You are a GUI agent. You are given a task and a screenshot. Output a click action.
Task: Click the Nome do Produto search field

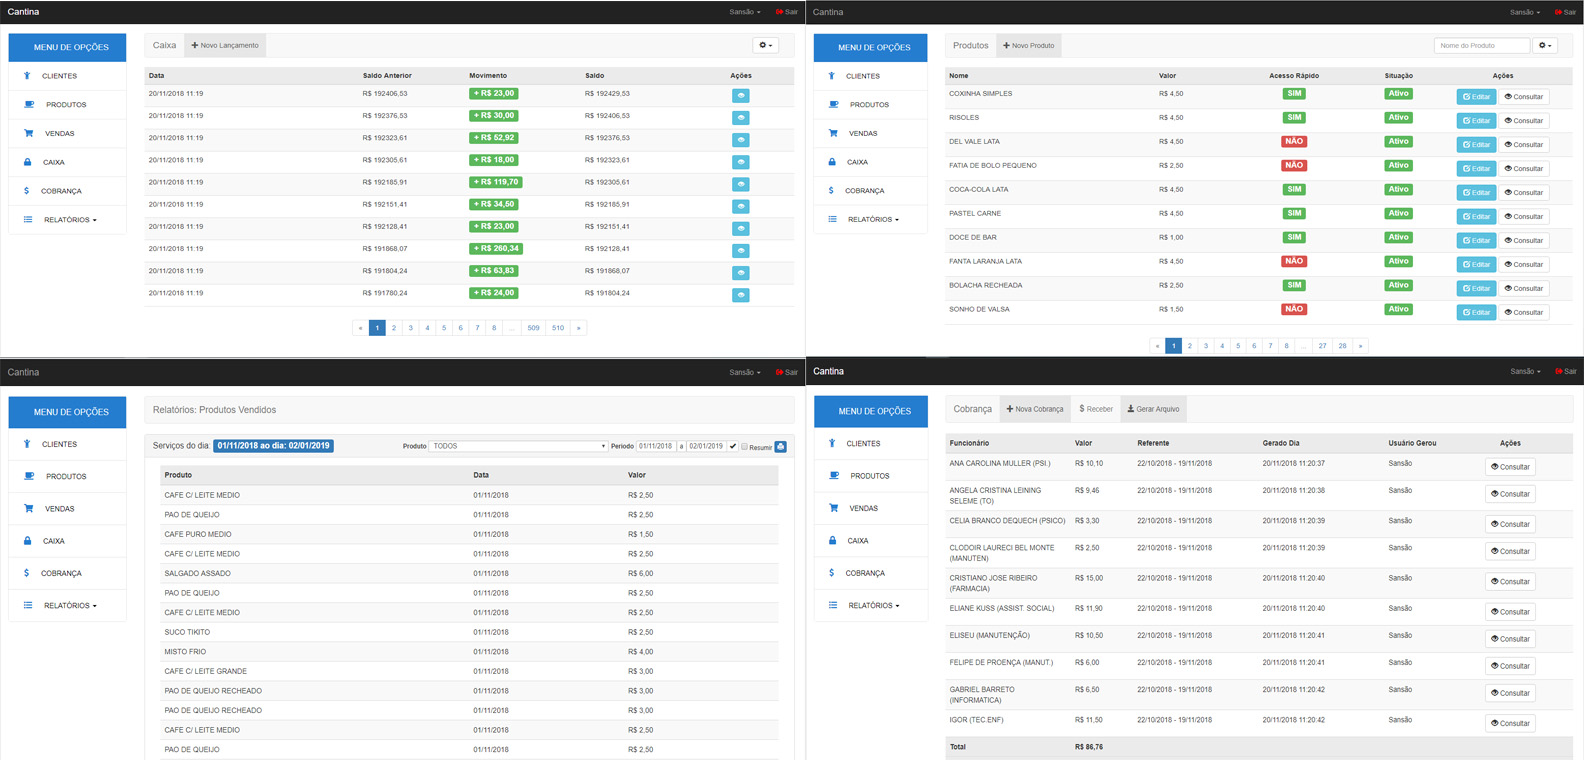(1481, 45)
